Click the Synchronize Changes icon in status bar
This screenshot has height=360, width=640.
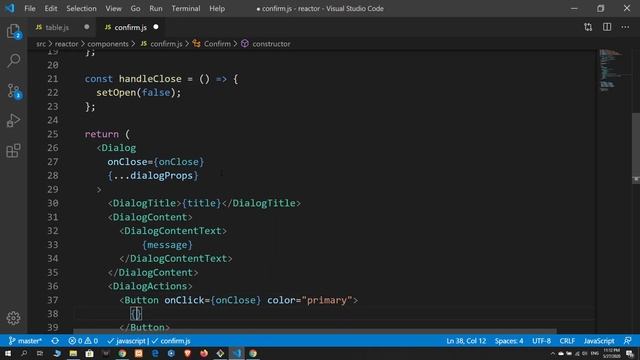55,341
